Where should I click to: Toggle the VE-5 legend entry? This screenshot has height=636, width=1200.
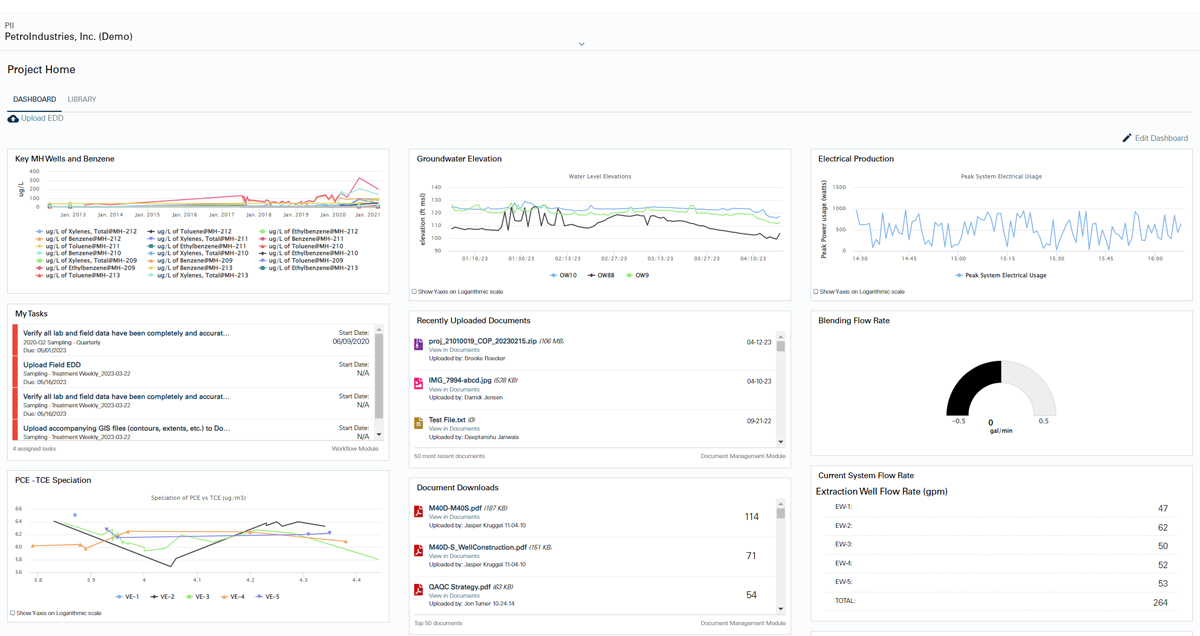coord(267,597)
